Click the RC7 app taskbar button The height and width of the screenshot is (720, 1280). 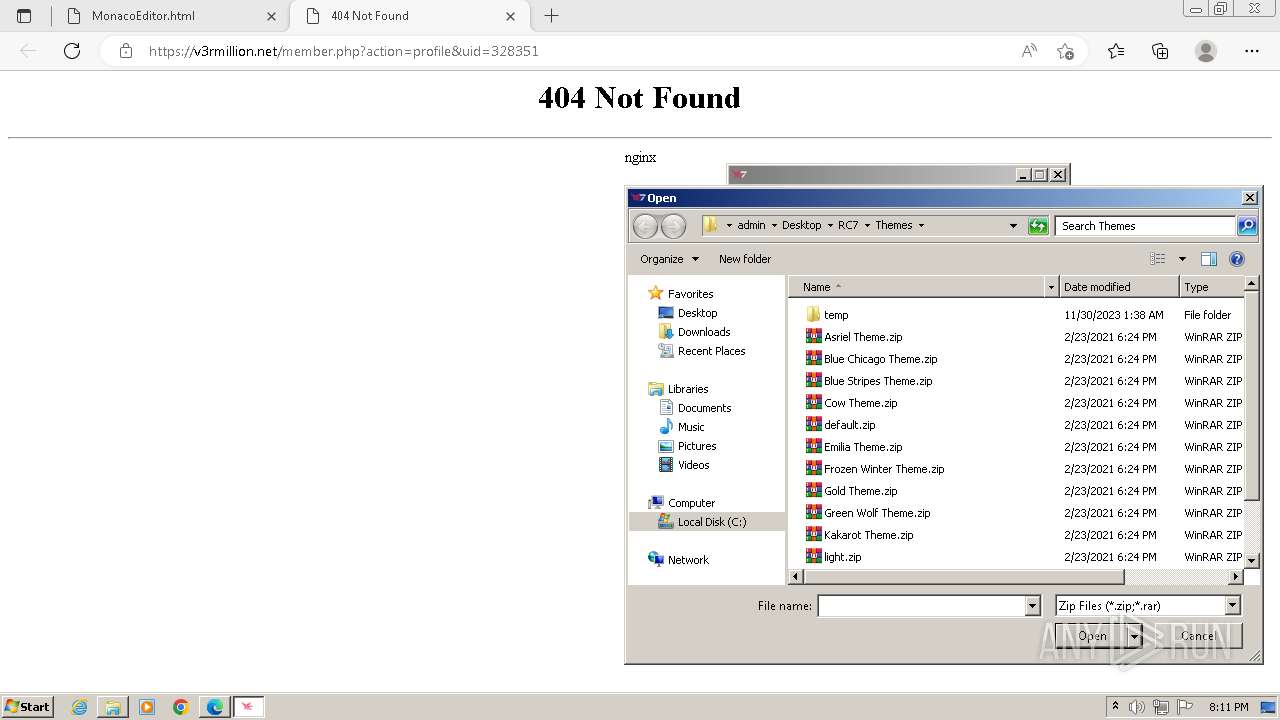(x=249, y=707)
